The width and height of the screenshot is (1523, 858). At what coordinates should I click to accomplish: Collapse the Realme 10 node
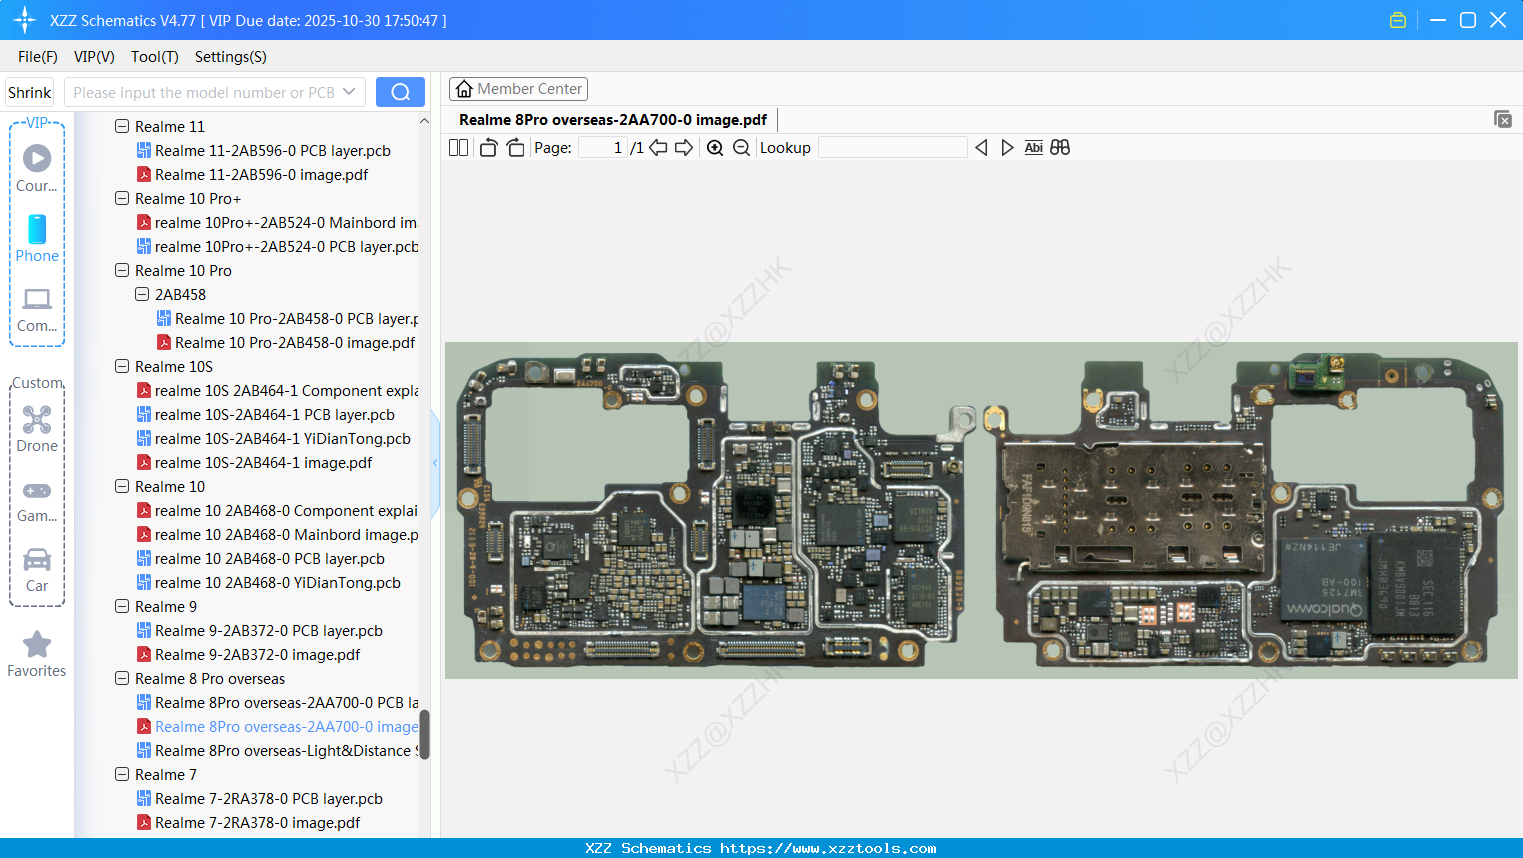coord(122,486)
